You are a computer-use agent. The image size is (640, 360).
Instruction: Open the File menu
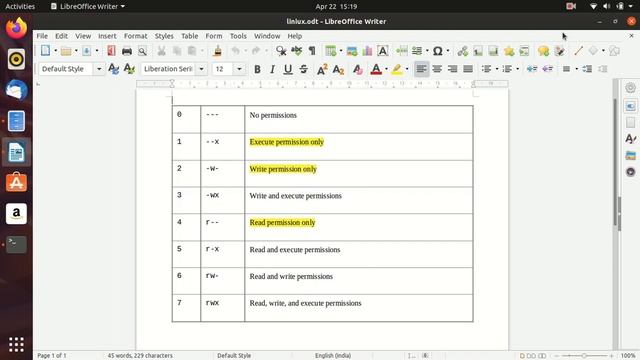click(42, 36)
